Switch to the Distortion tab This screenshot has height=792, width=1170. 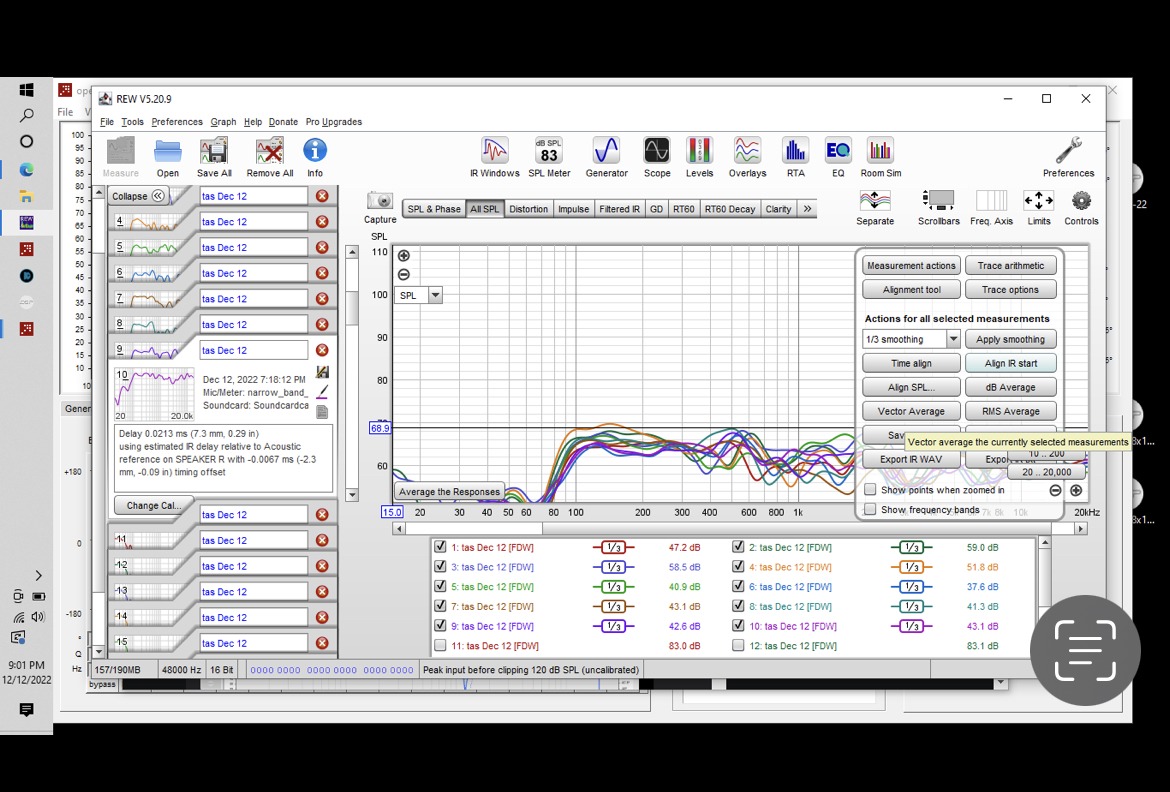point(528,209)
